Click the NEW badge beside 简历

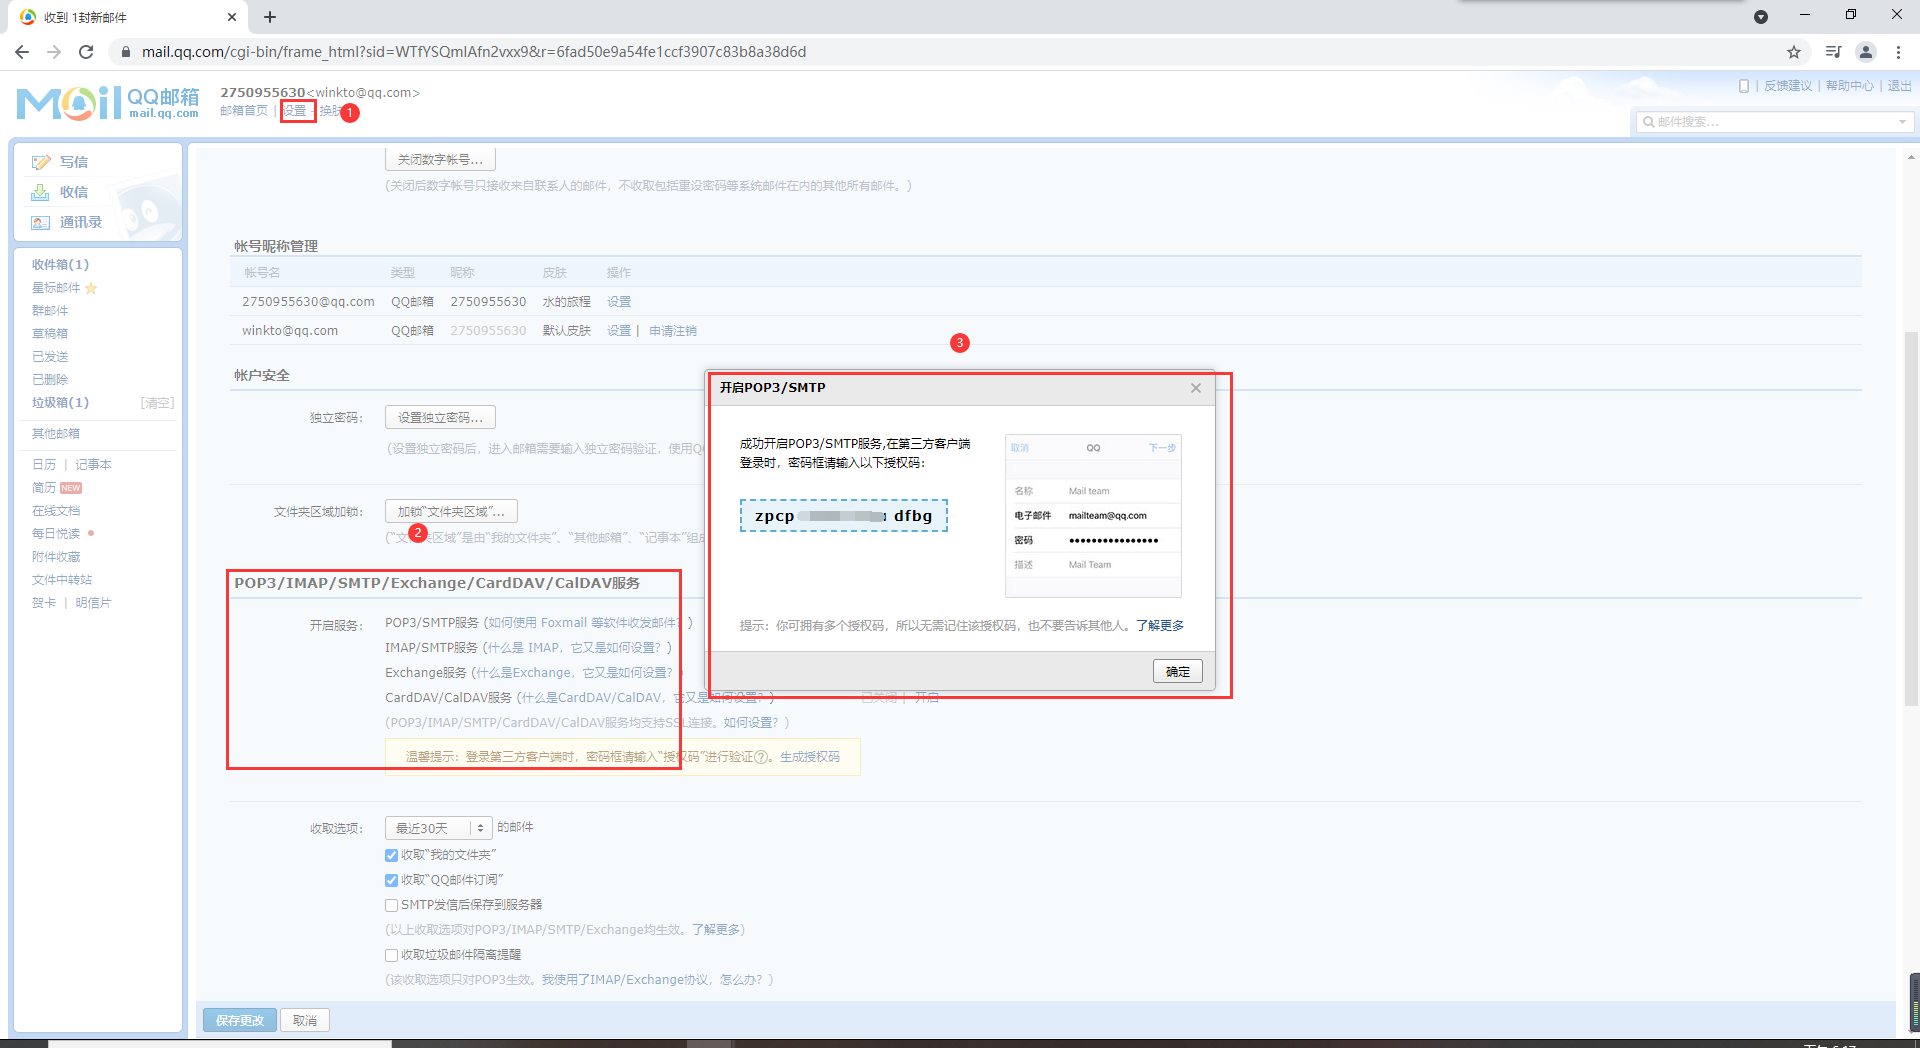(x=71, y=488)
